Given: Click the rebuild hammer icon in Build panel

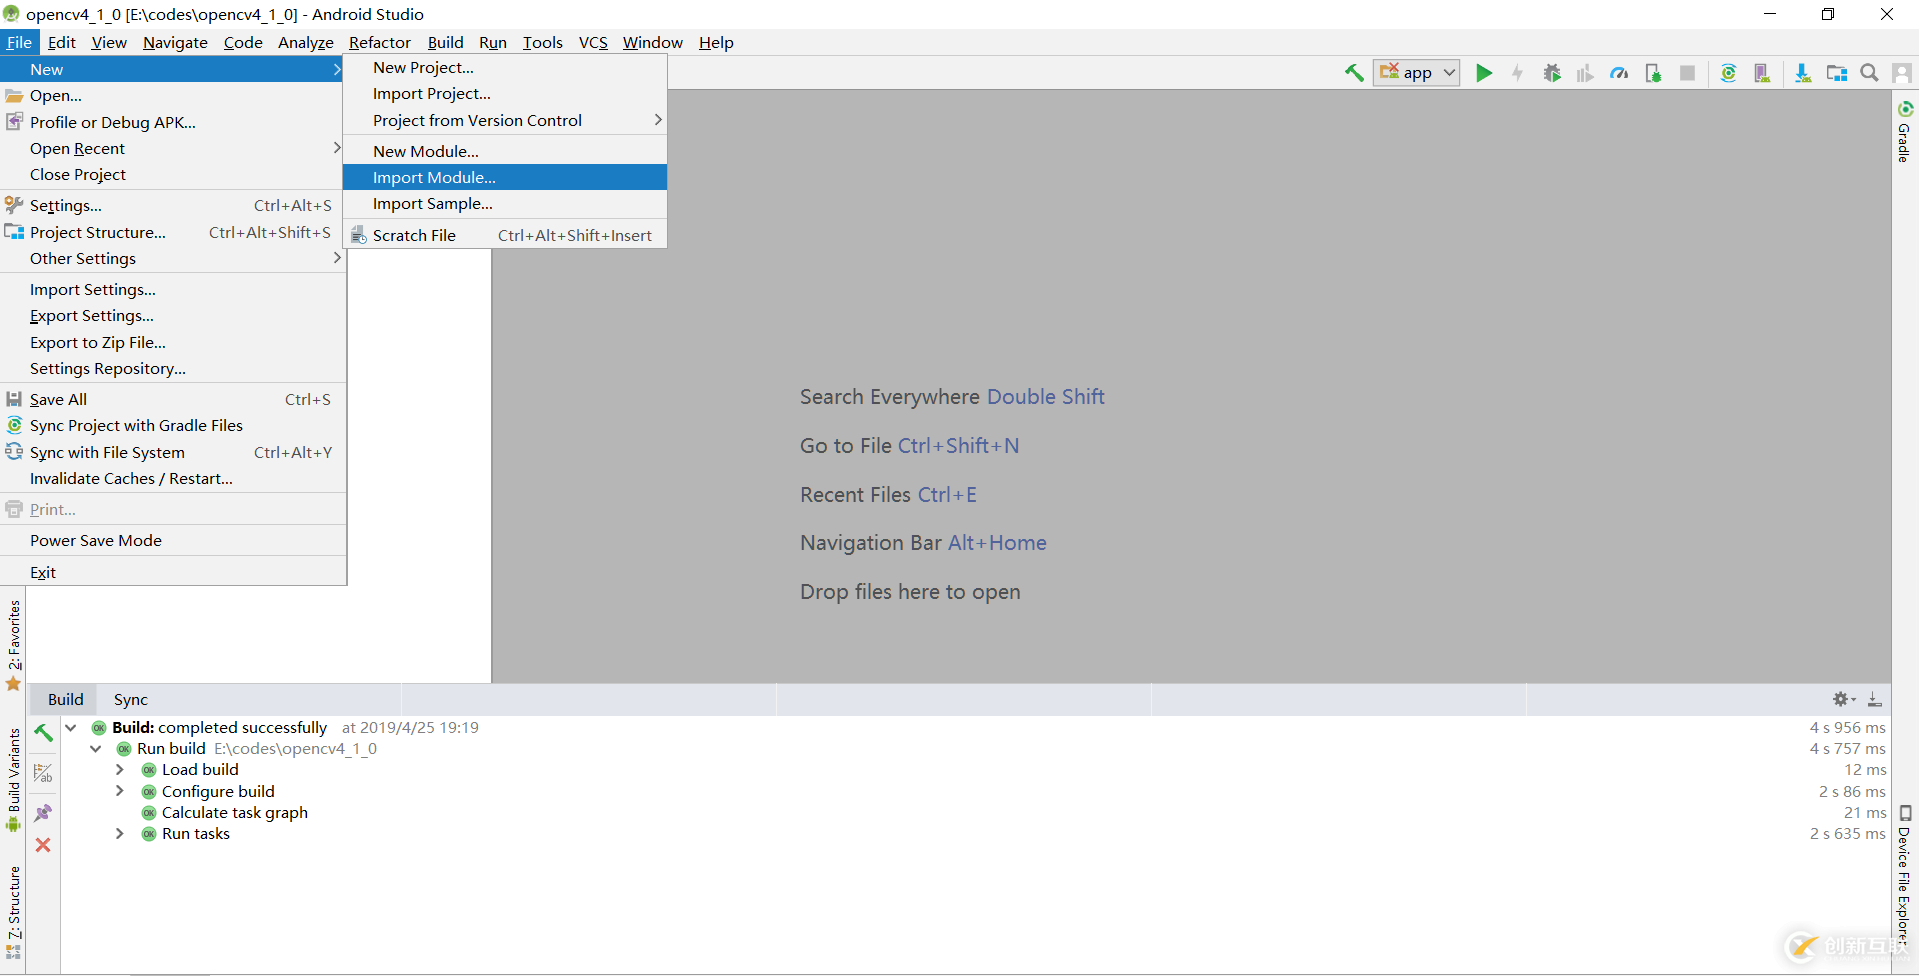Looking at the screenshot, I should (x=43, y=733).
